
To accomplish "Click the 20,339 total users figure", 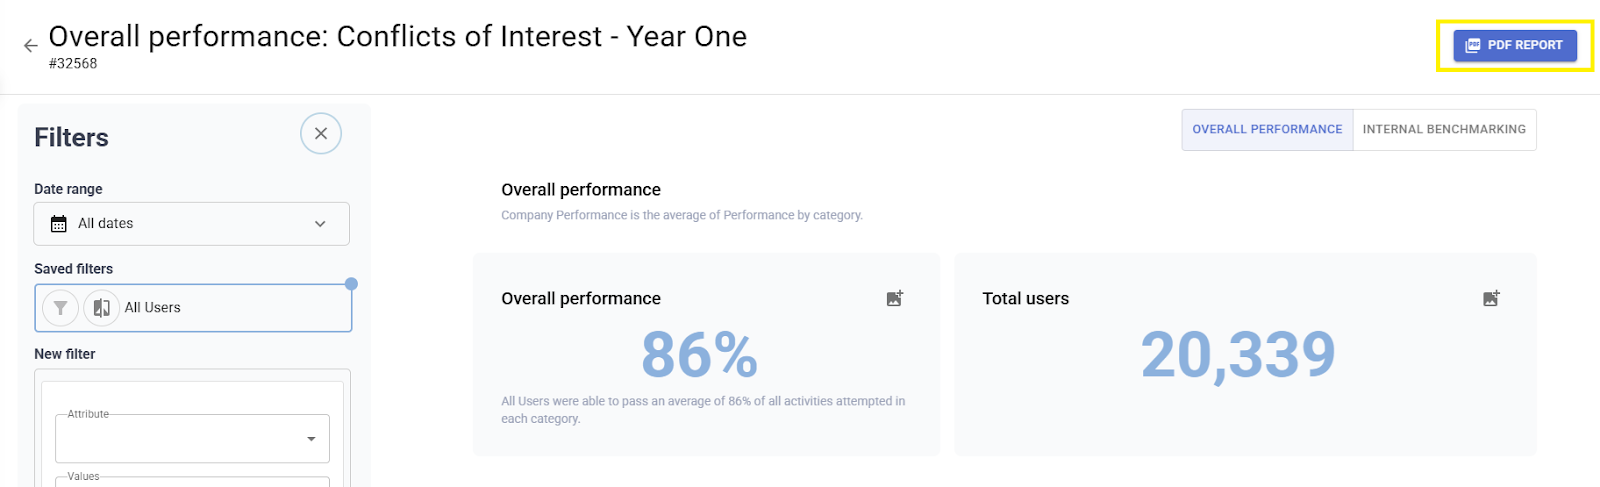I will 1238,354.
